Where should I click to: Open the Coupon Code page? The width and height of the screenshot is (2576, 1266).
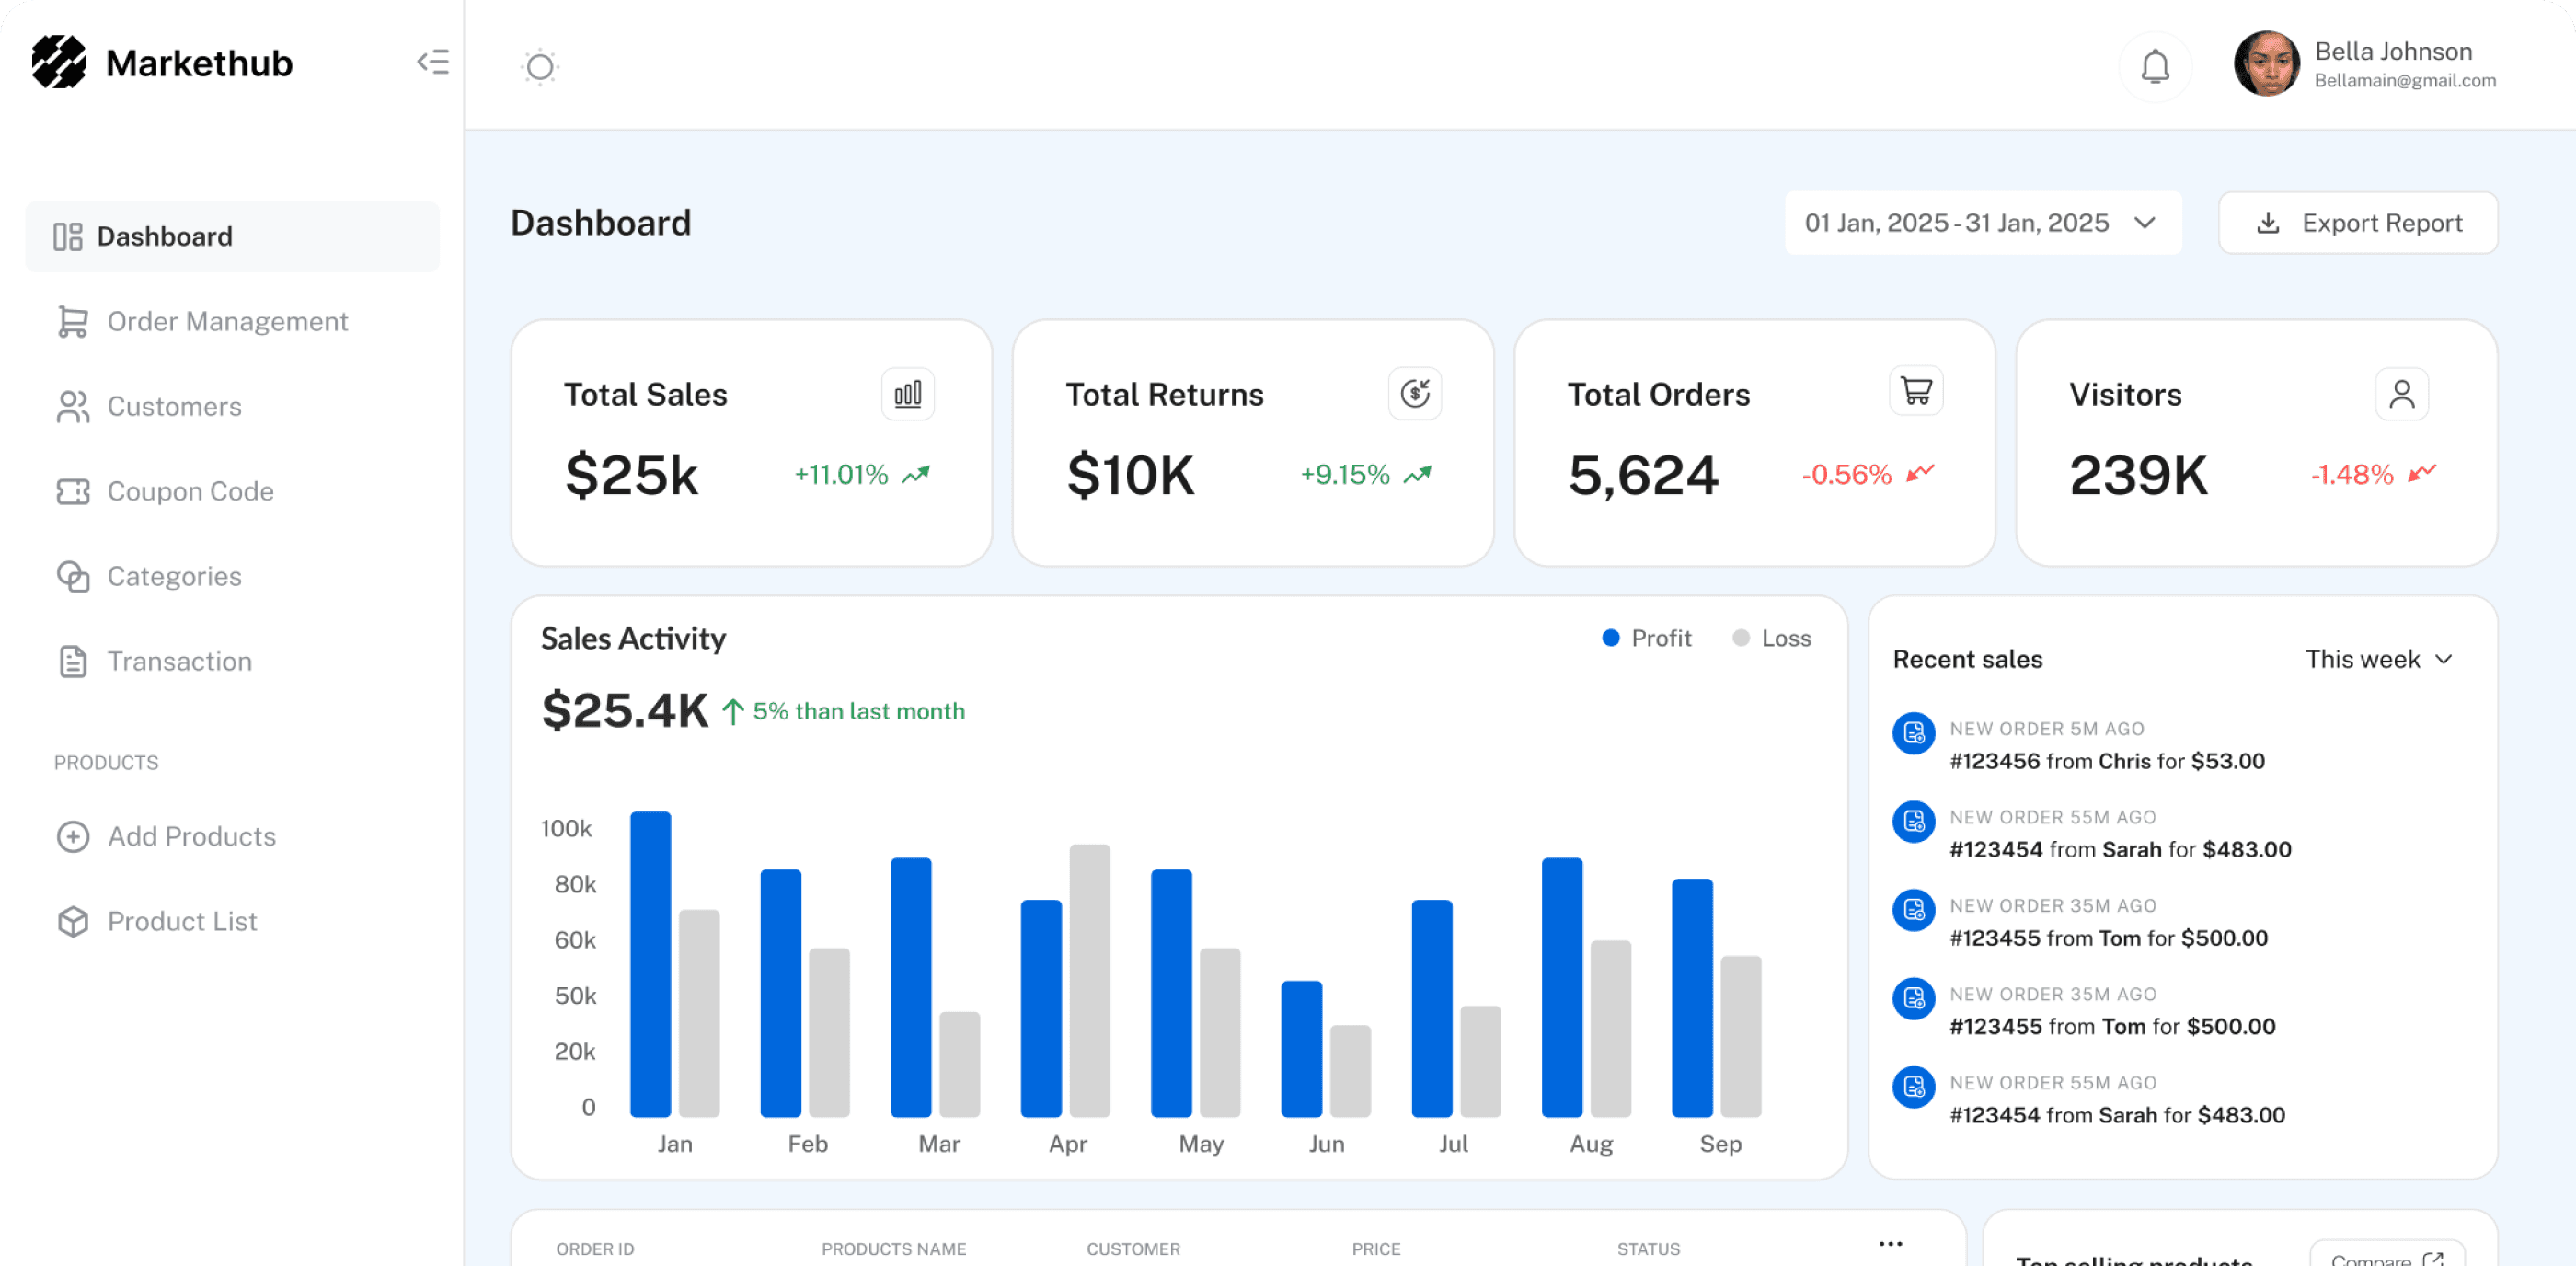[x=190, y=491]
